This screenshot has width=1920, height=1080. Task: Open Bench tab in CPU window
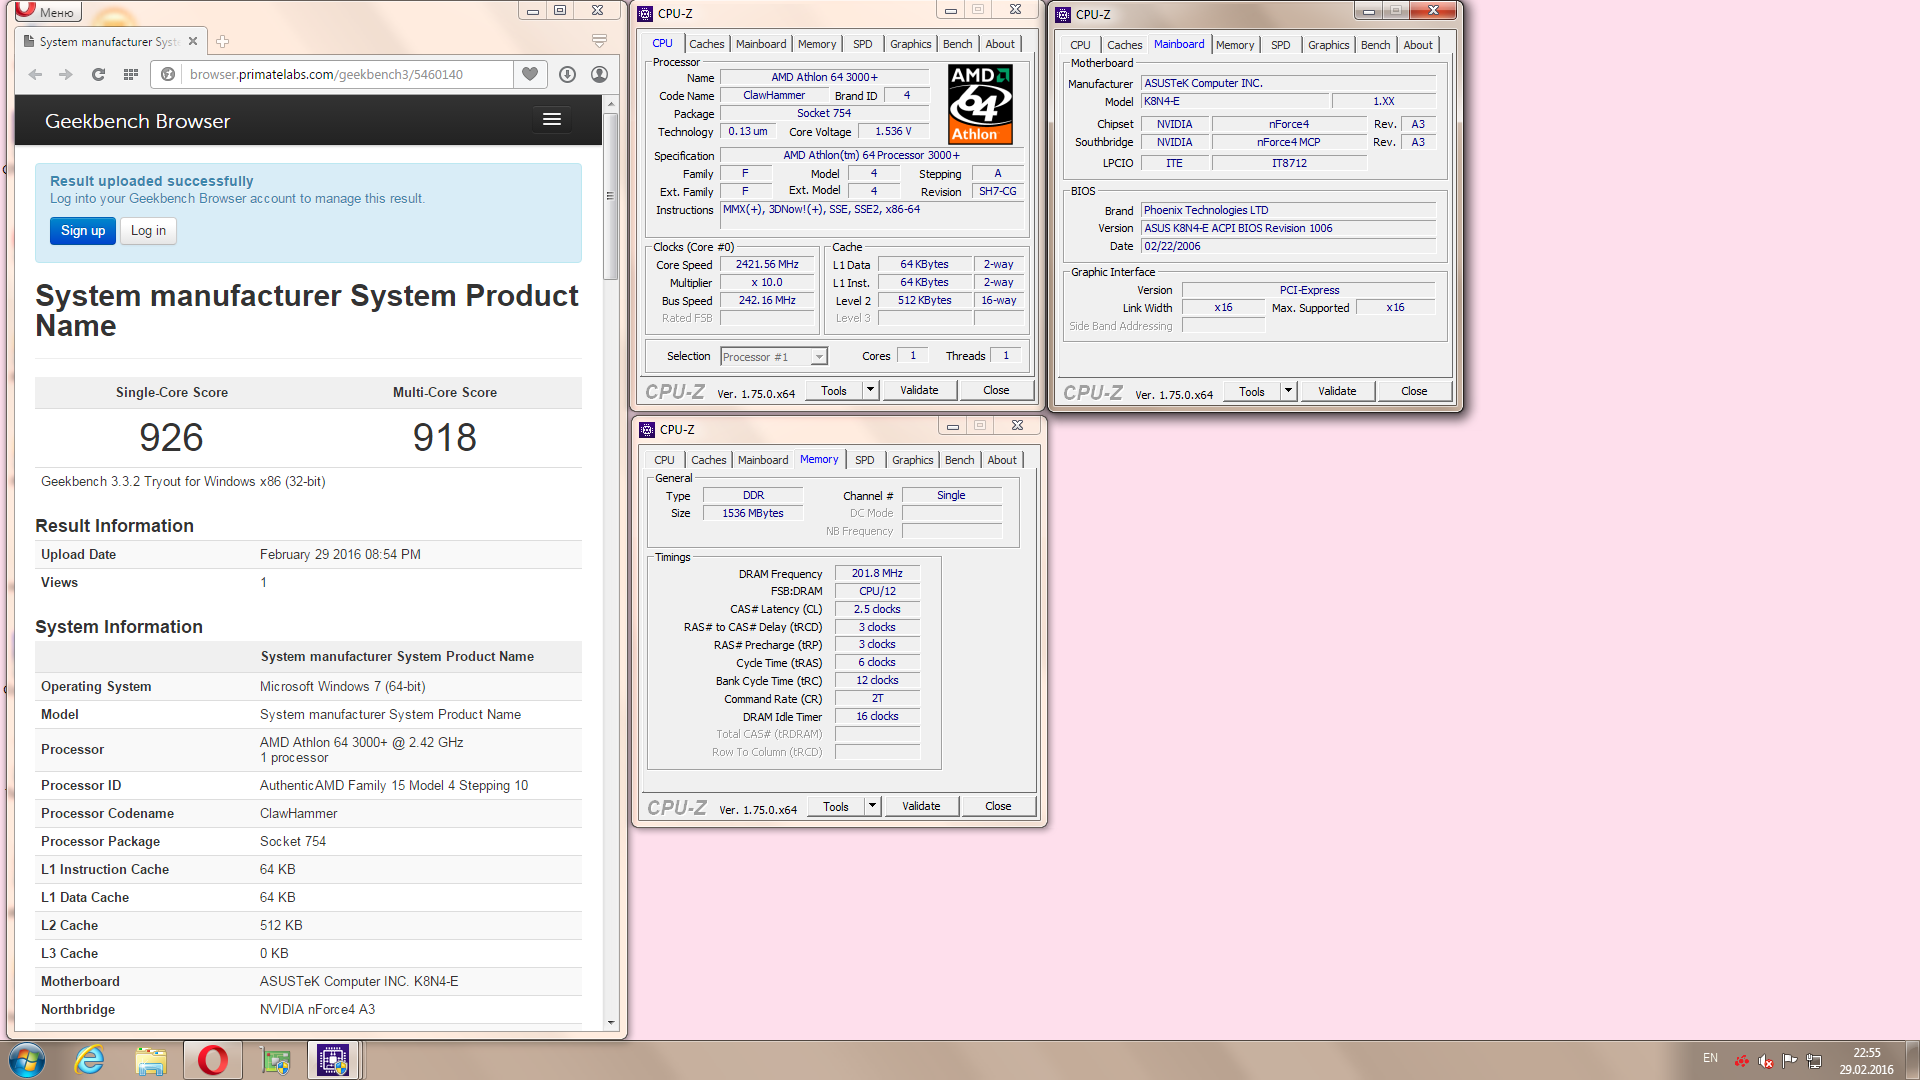pos(957,44)
